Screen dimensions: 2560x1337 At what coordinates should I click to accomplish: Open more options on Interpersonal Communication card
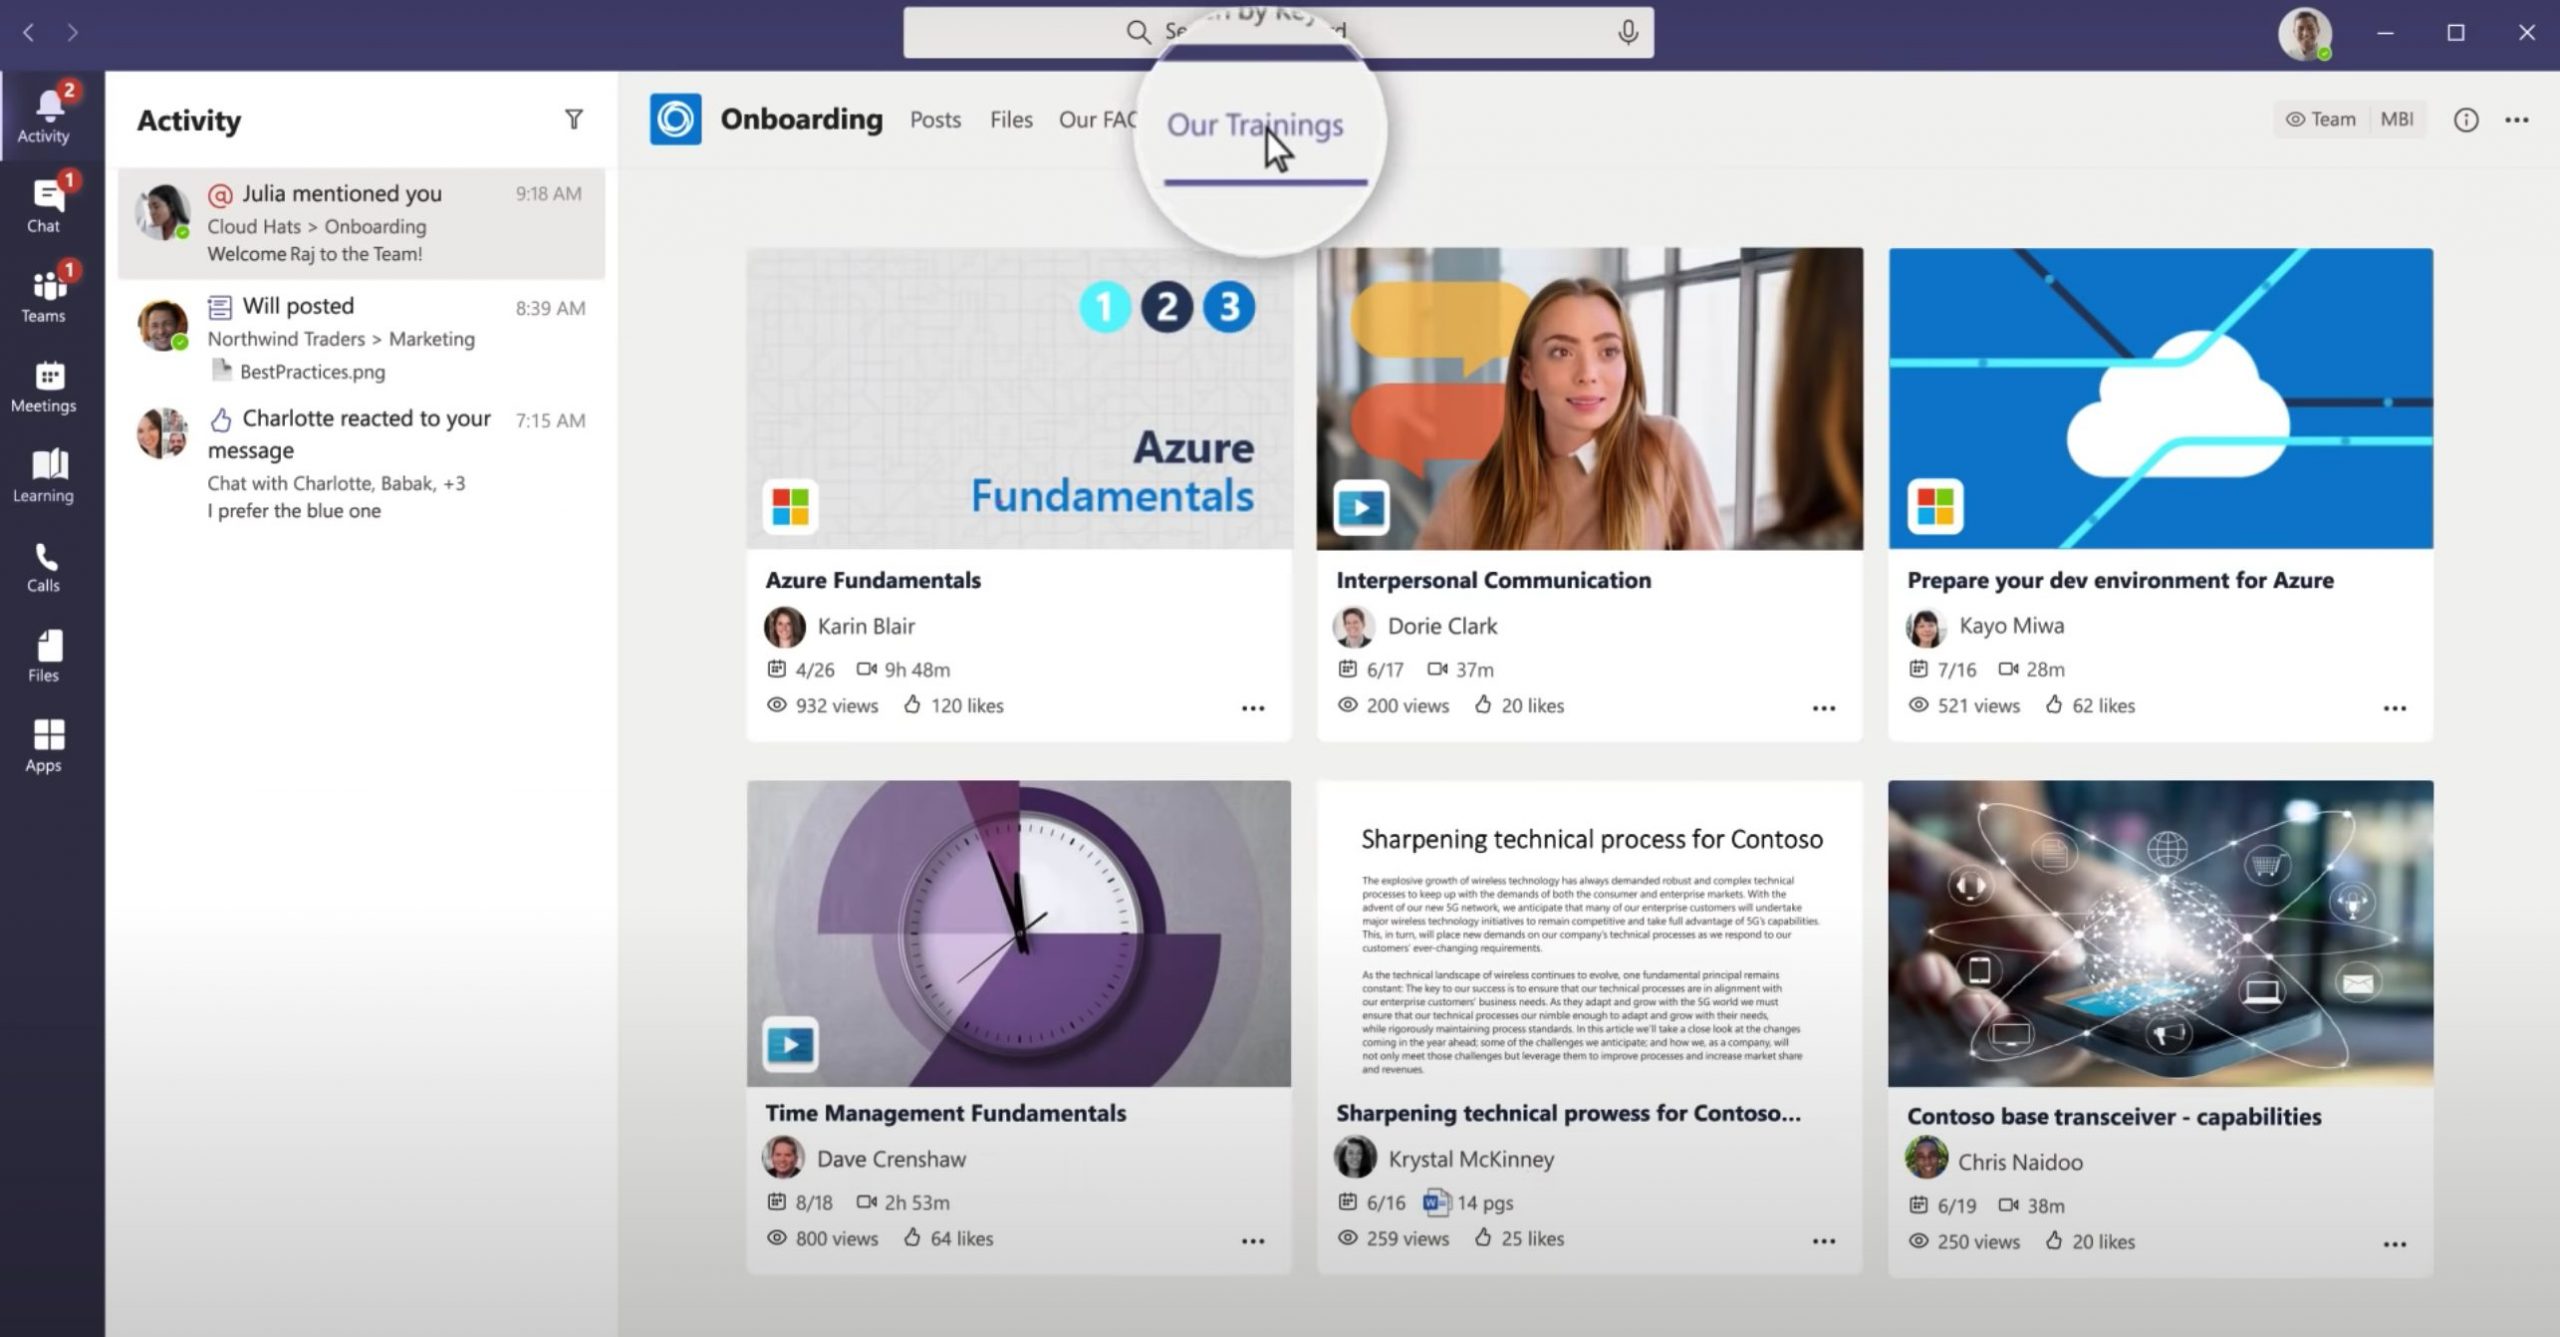coord(1823,708)
